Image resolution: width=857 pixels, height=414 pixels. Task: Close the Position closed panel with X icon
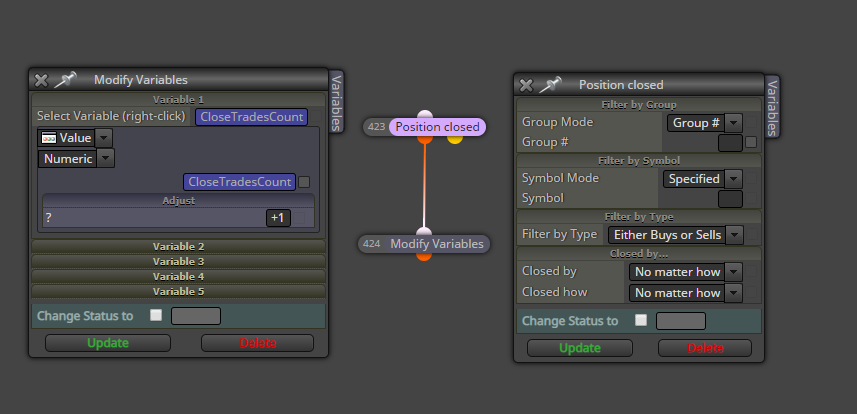526,85
